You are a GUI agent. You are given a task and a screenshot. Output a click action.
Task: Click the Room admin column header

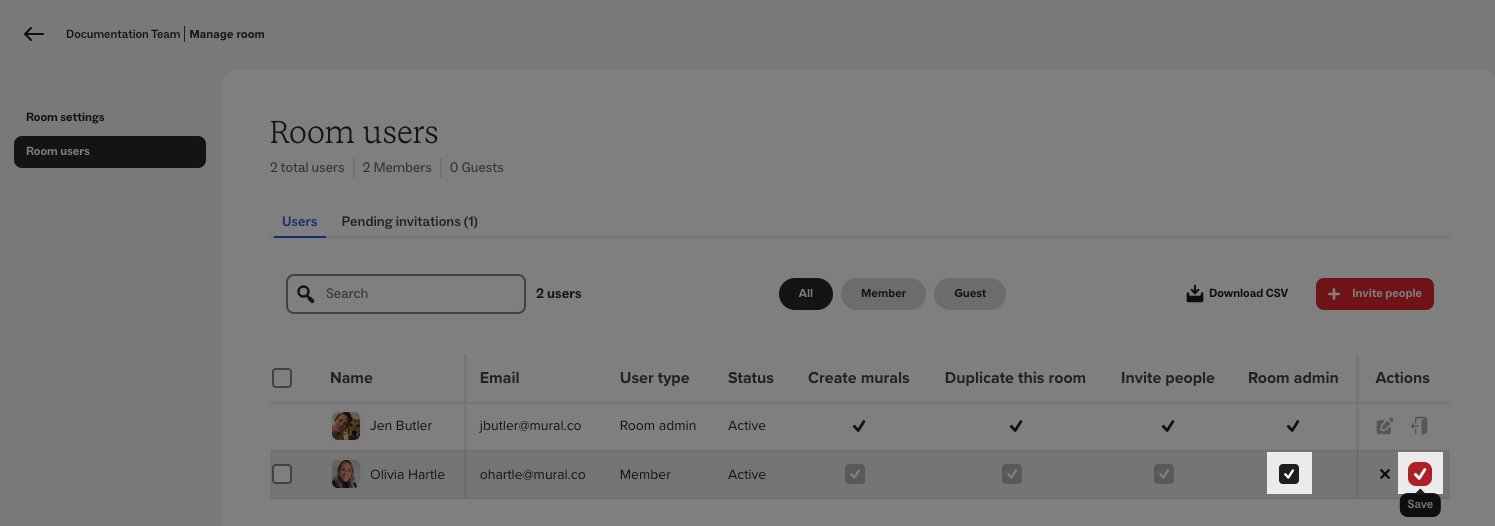(1293, 378)
